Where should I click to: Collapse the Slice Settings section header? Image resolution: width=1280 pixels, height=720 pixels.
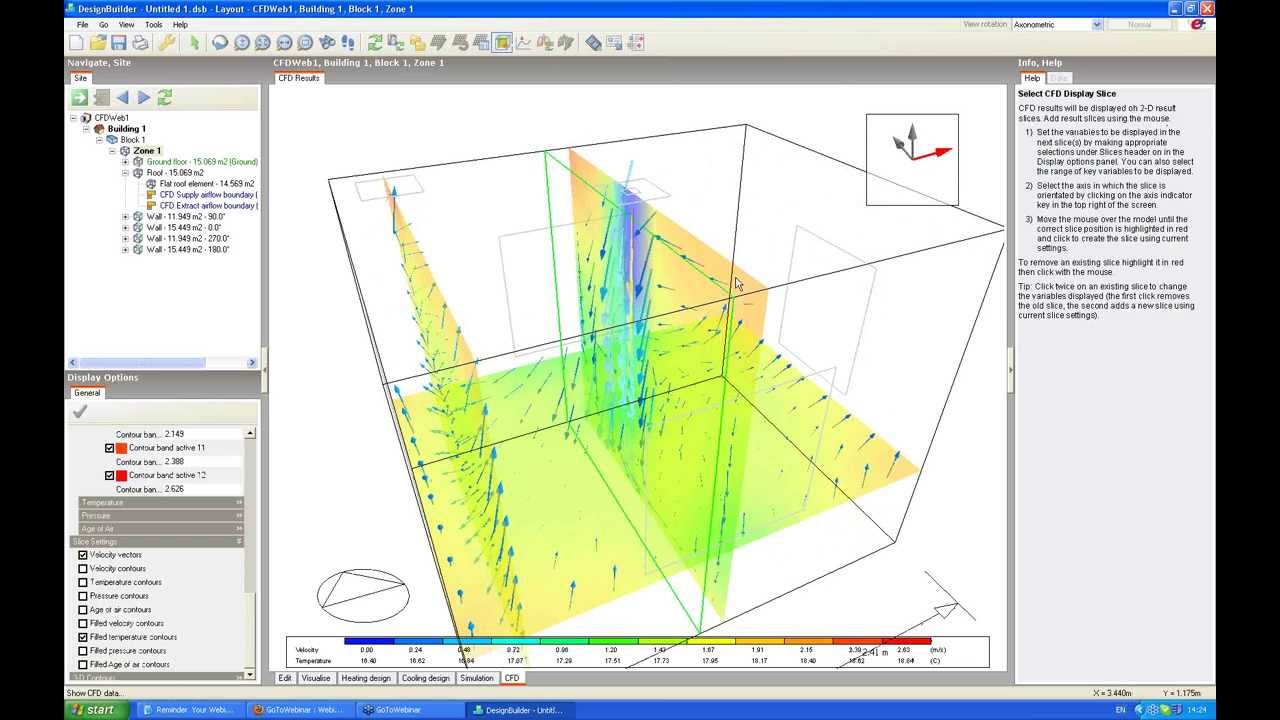(x=157, y=541)
